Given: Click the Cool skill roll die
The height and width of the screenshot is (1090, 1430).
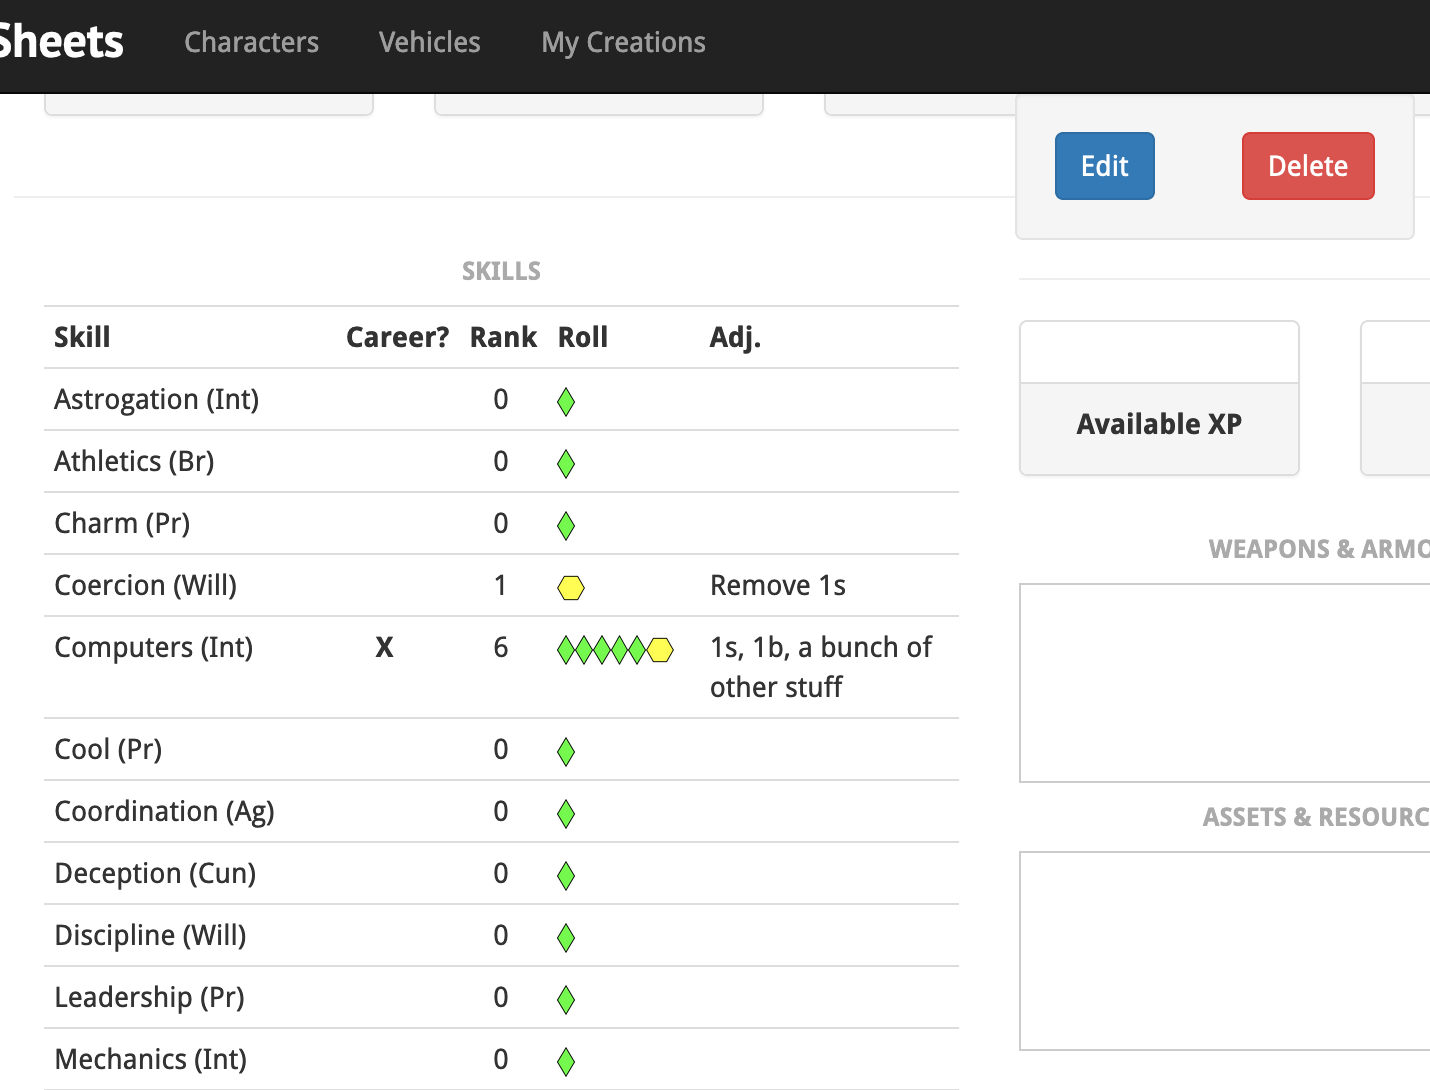Looking at the screenshot, I should tap(565, 751).
